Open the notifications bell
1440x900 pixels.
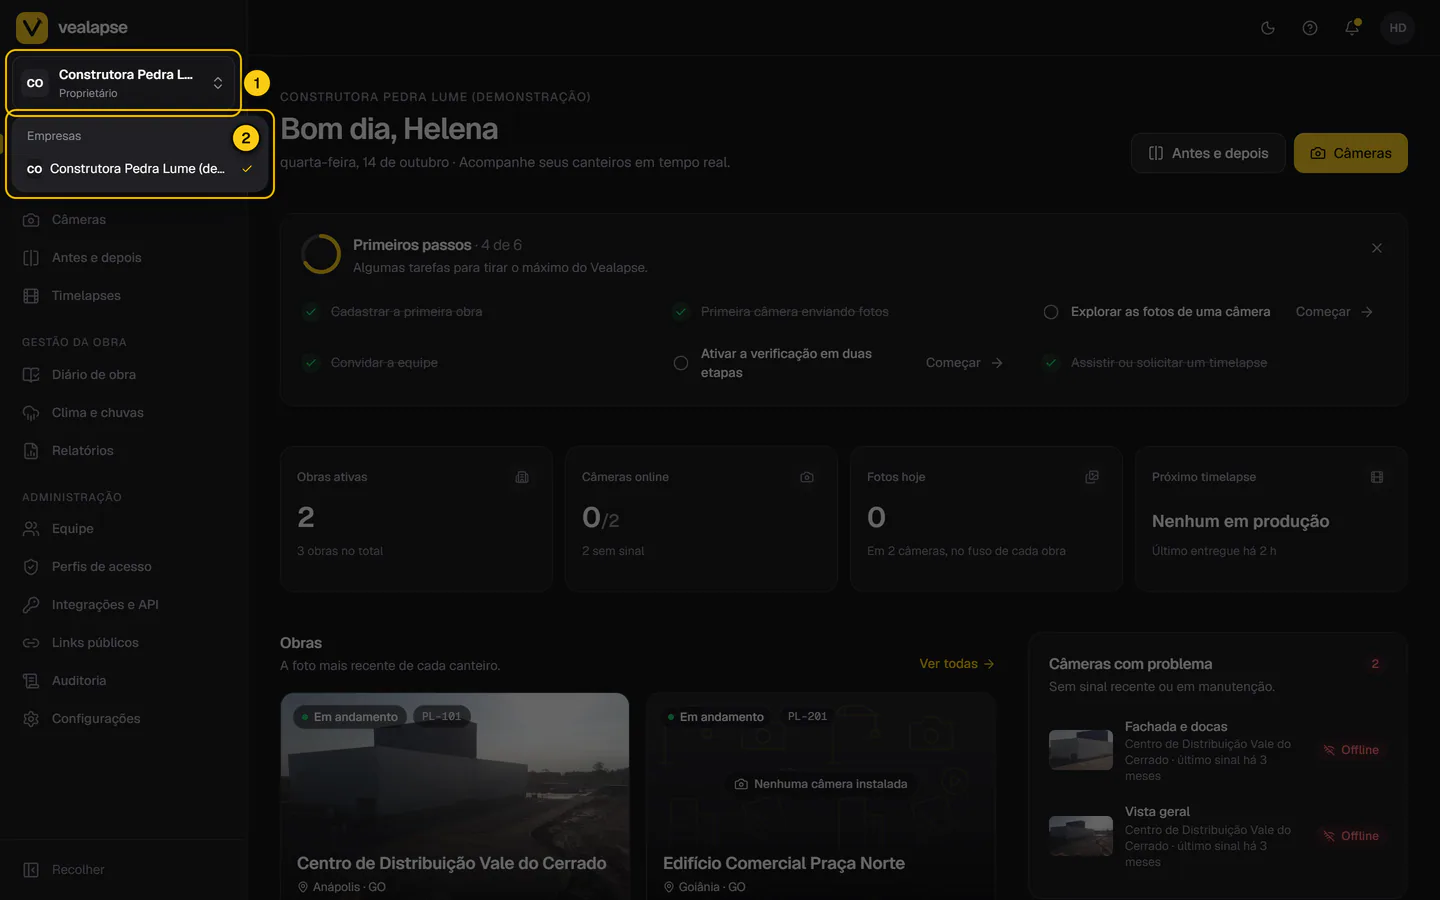1352,28
